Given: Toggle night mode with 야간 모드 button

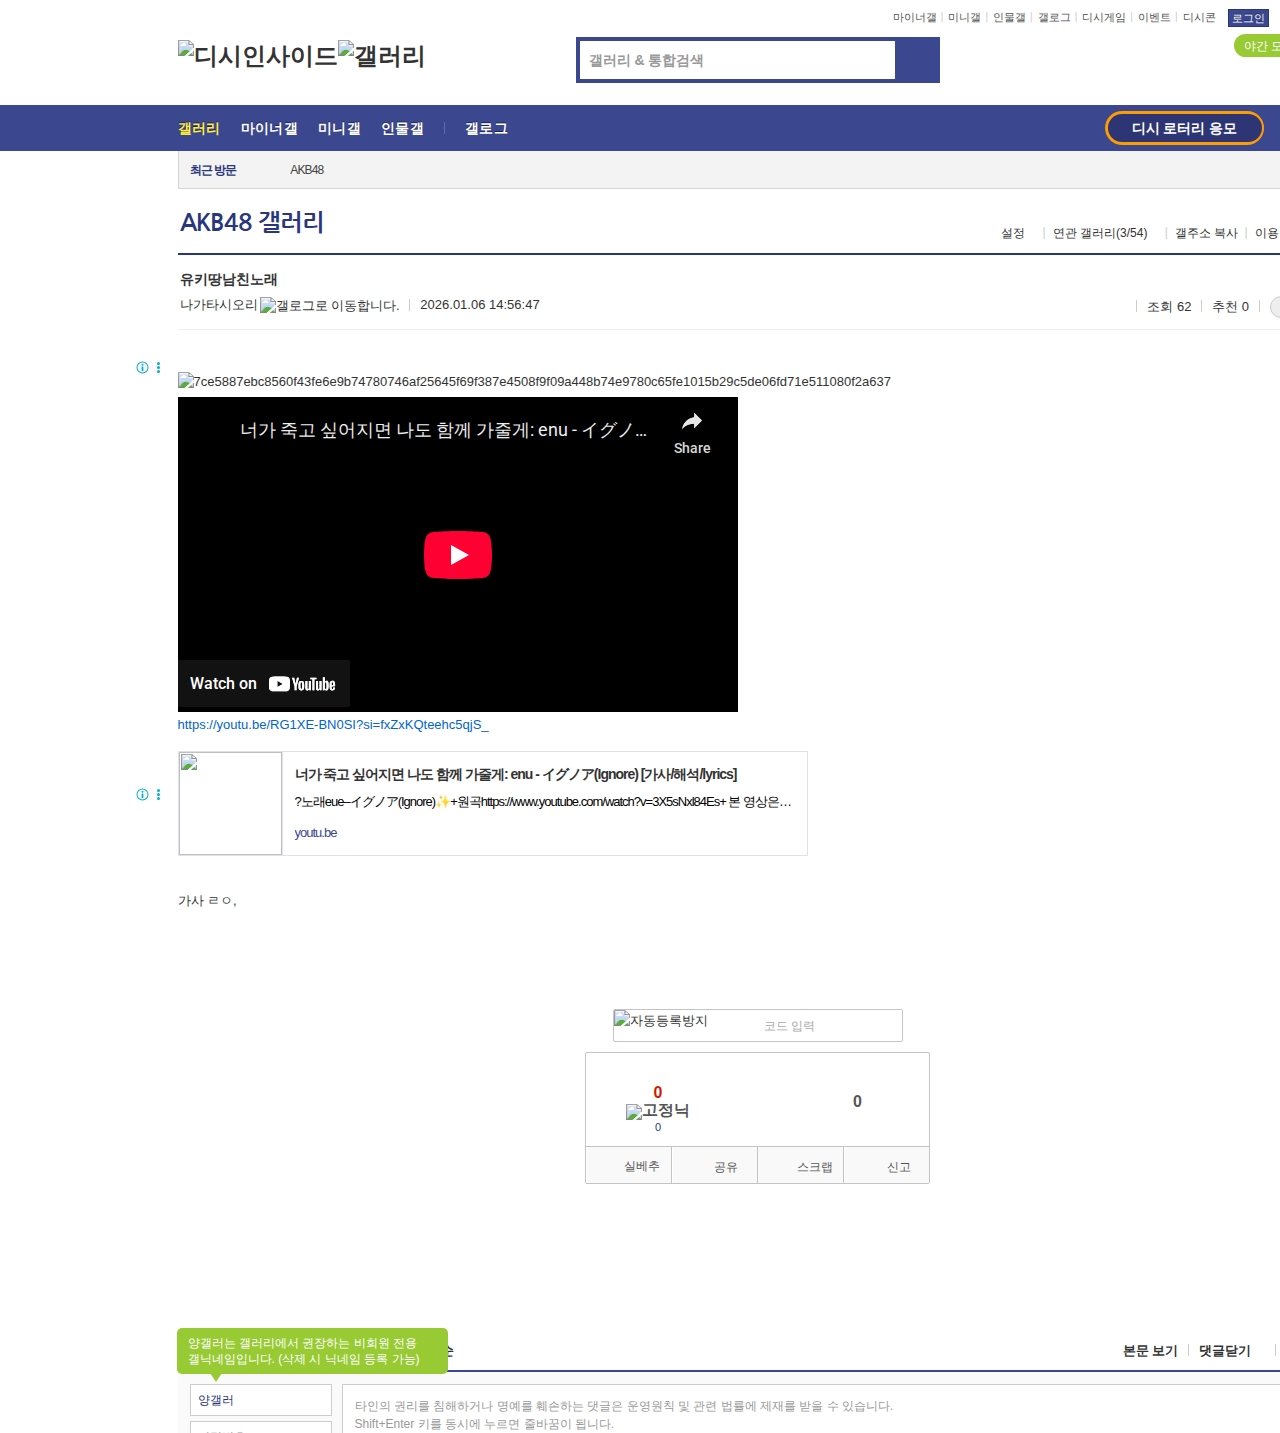Looking at the screenshot, I should pos(1258,46).
